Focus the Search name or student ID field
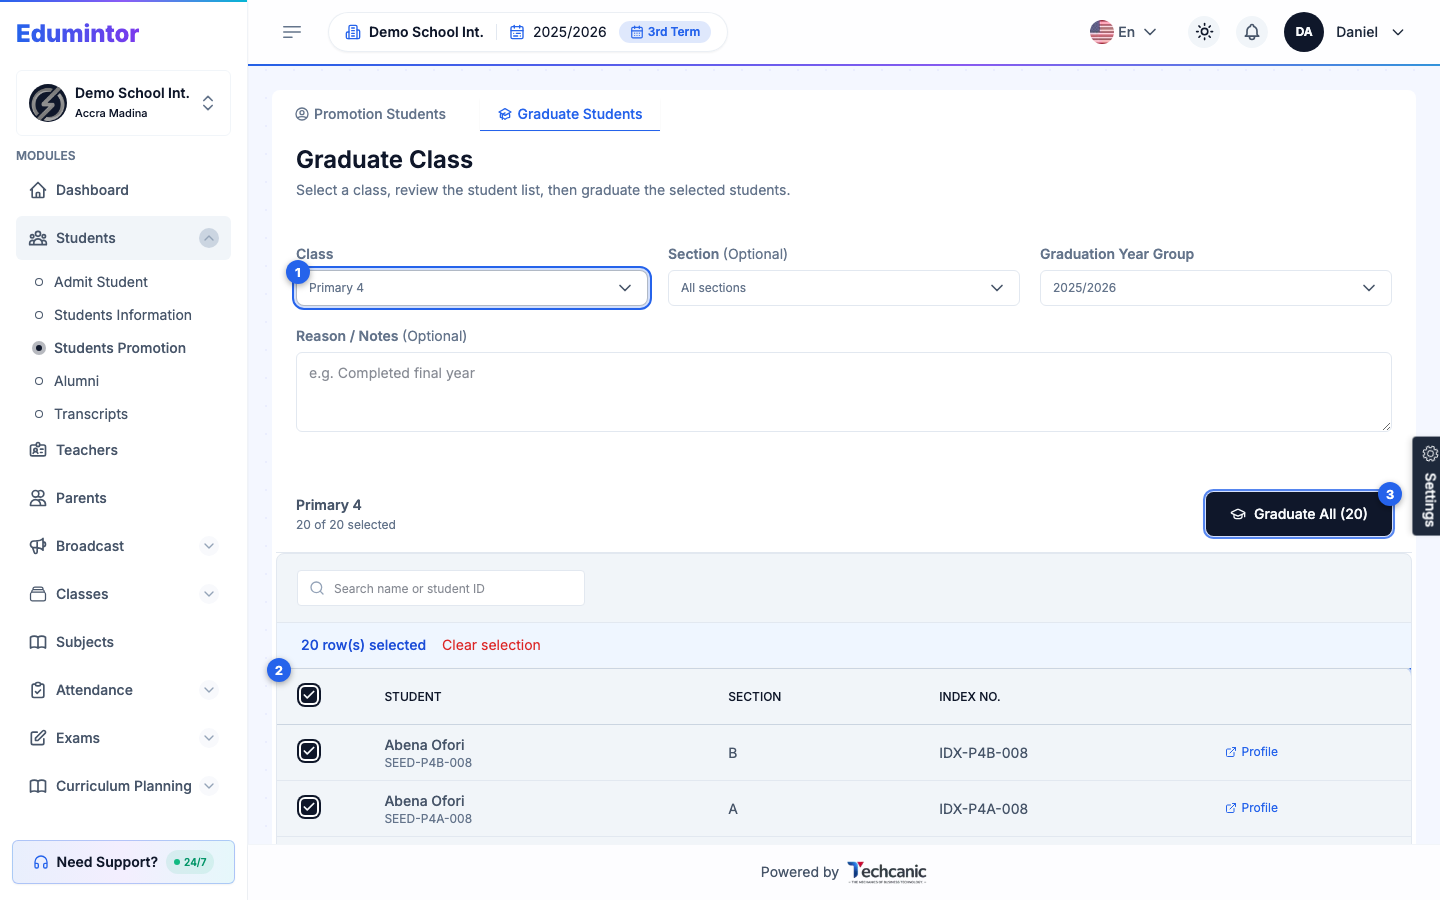This screenshot has width=1440, height=900. [x=441, y=588]
